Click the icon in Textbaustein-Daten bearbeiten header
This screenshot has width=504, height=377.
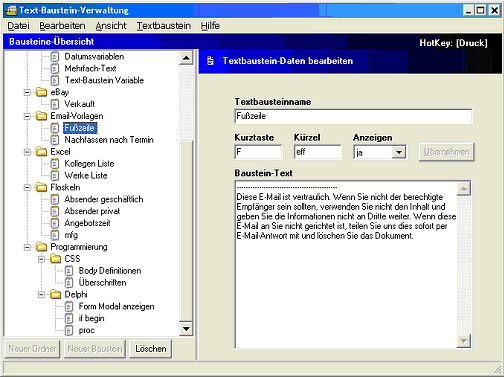[211, 61]
